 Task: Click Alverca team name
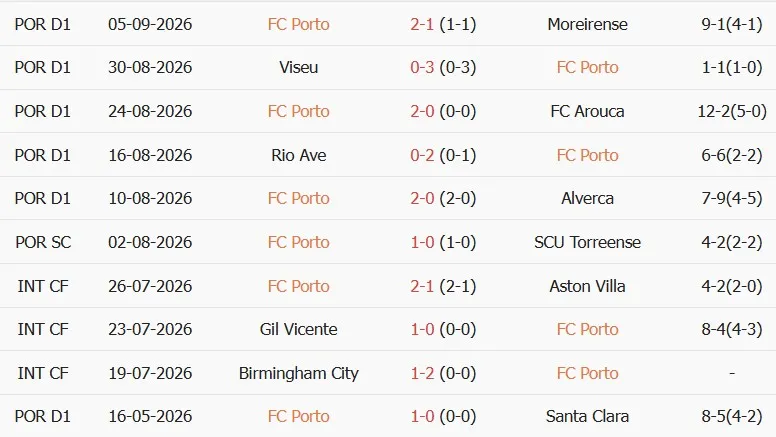click(x=587, y=198)
